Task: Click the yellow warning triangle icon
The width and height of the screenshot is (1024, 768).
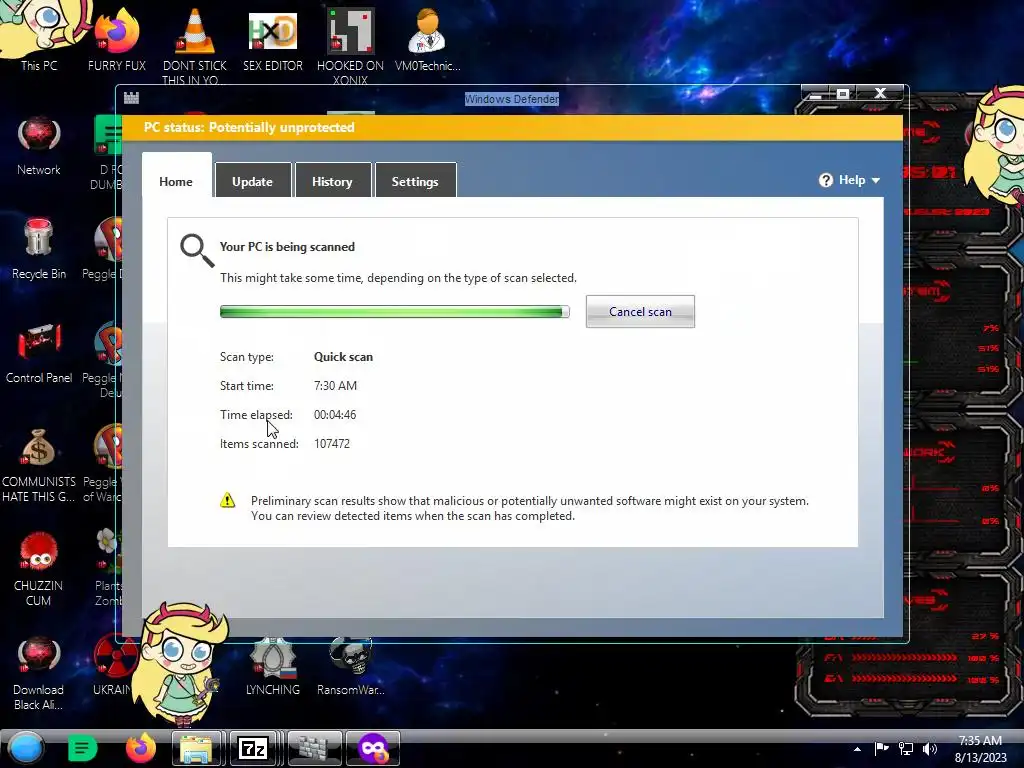Action: point(227,501)
